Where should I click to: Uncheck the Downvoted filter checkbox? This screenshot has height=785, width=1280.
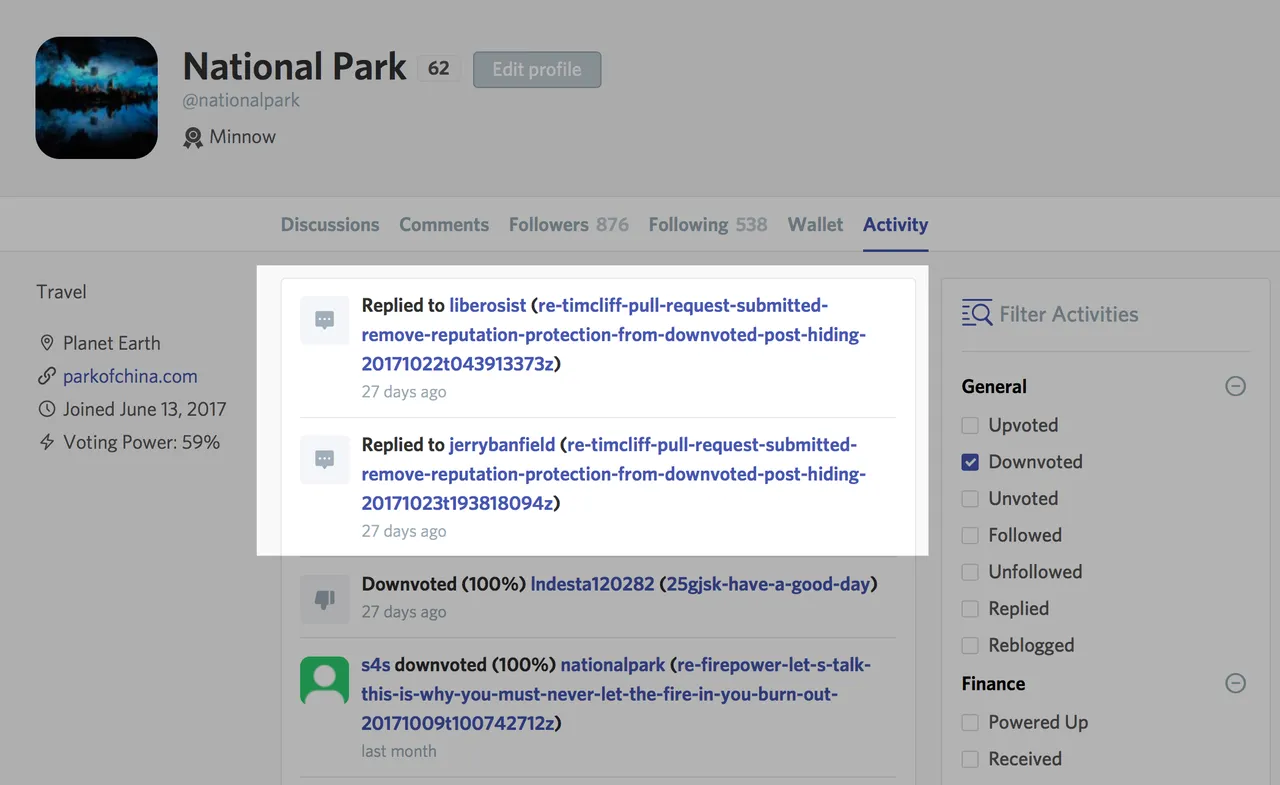pyautogui.click(x=970, y=462)
